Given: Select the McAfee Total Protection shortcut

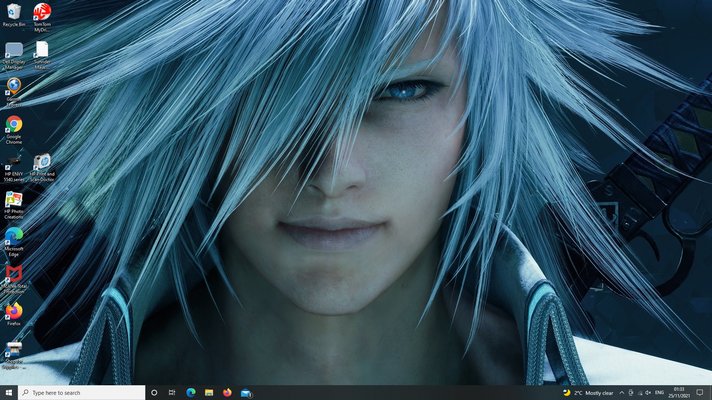Looking at the screenshot, I should 14,280.
